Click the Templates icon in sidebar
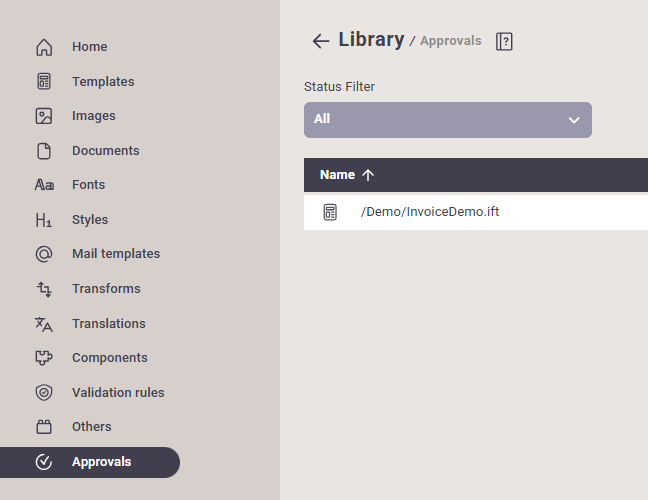The image size is (648, 500). (43, 82)
